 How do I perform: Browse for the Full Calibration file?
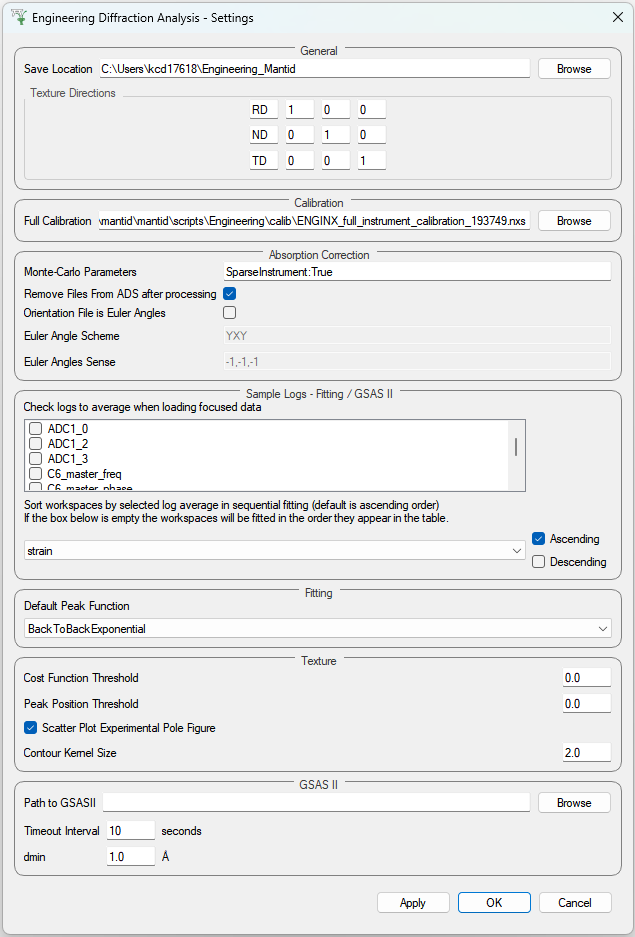pyautogui.click(x=574, y=221)
